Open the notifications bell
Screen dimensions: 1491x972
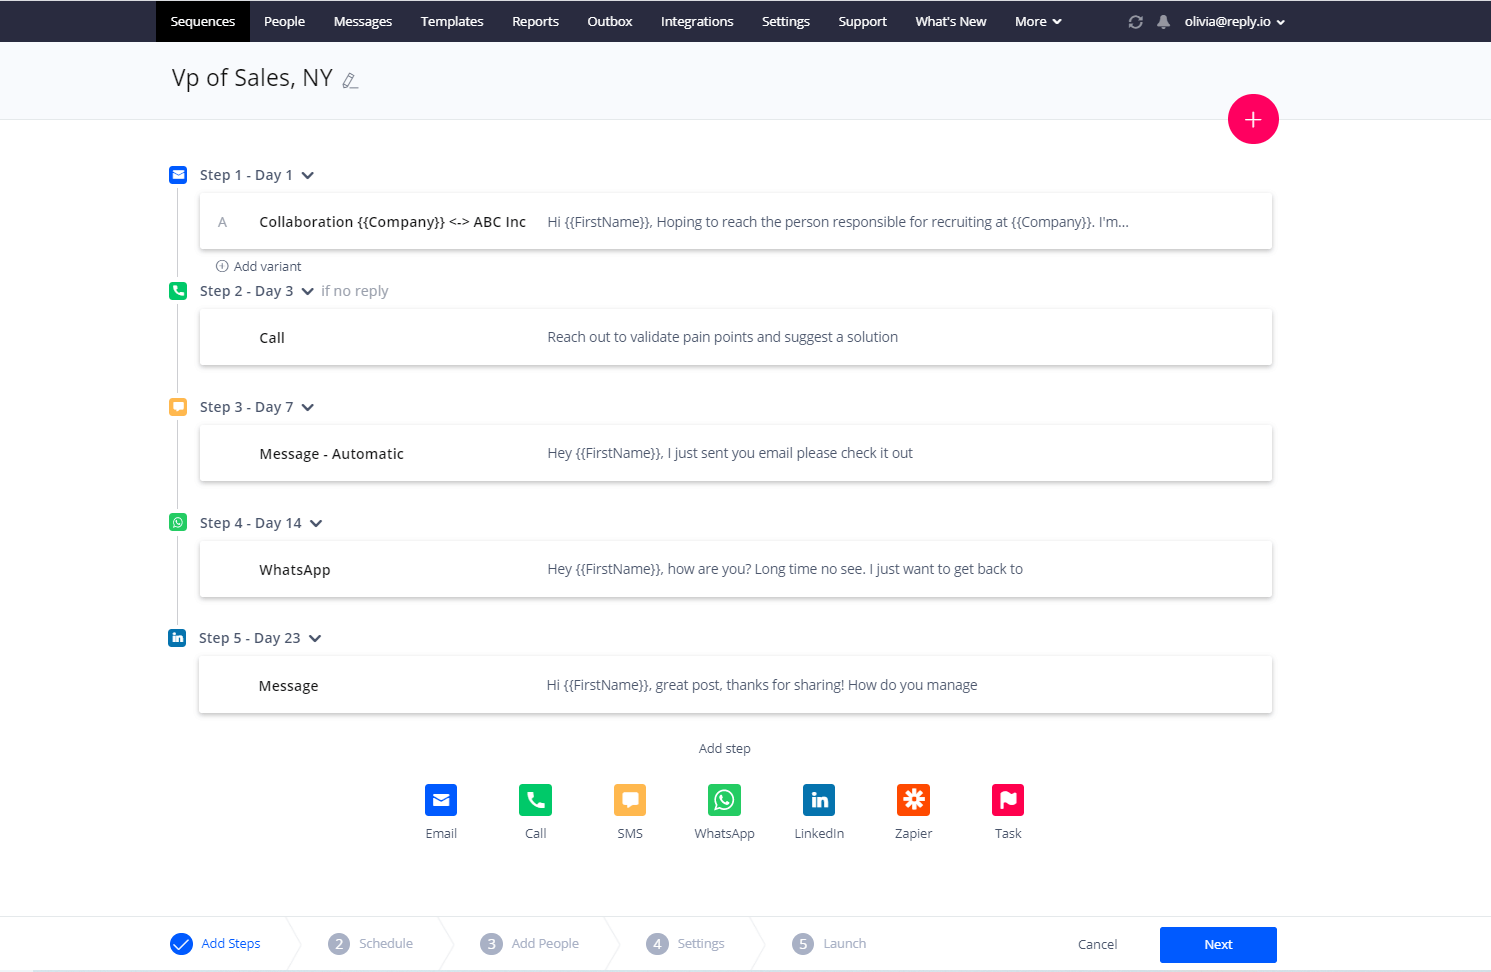(1163, 22)
